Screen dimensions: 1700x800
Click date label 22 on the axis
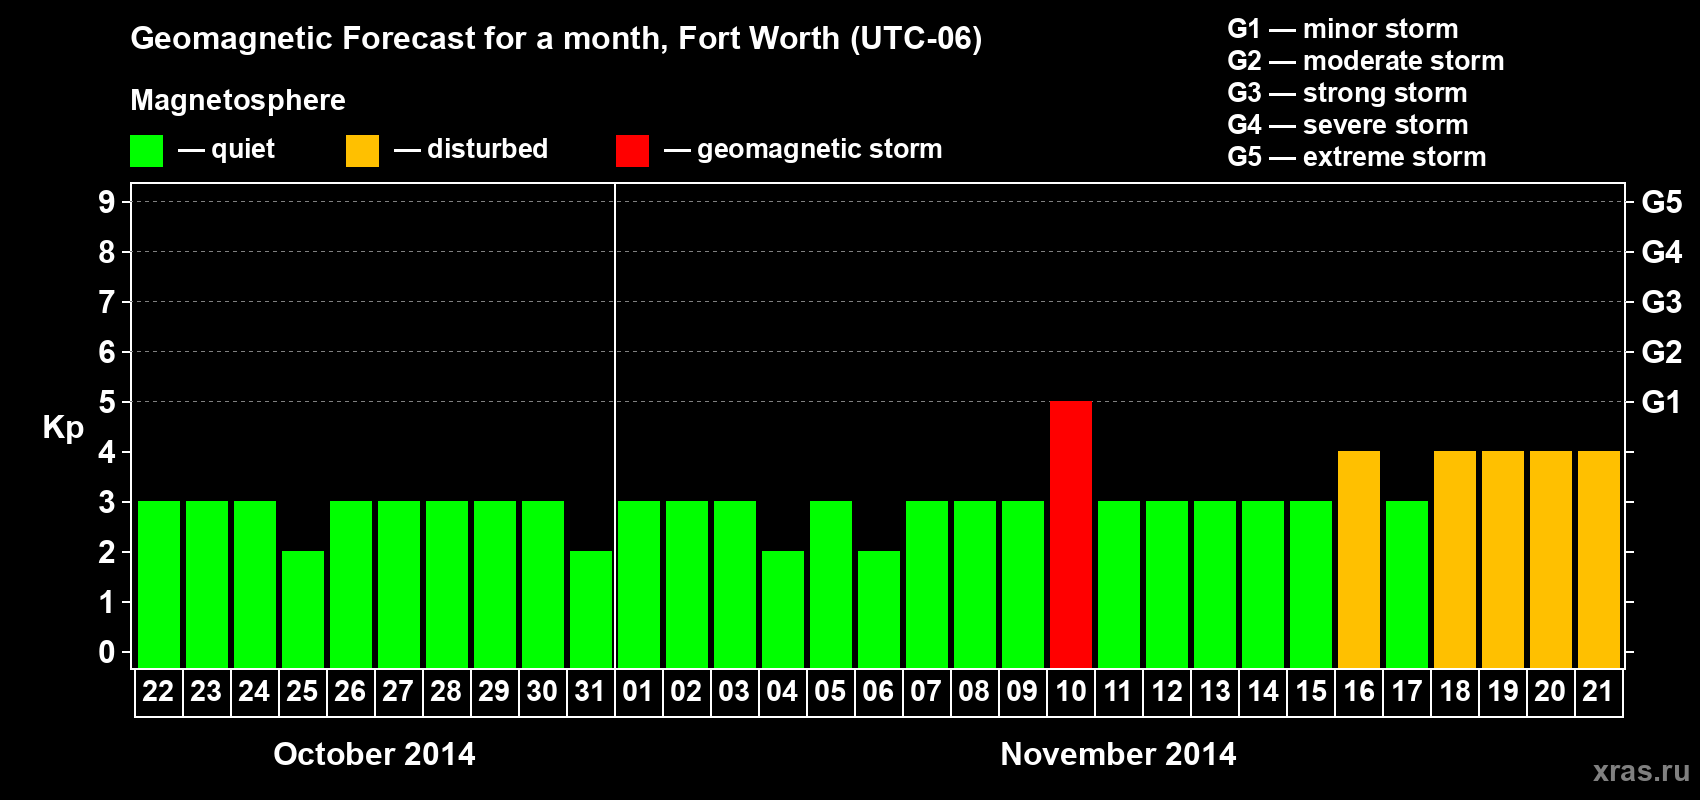(x=158, y=692)
